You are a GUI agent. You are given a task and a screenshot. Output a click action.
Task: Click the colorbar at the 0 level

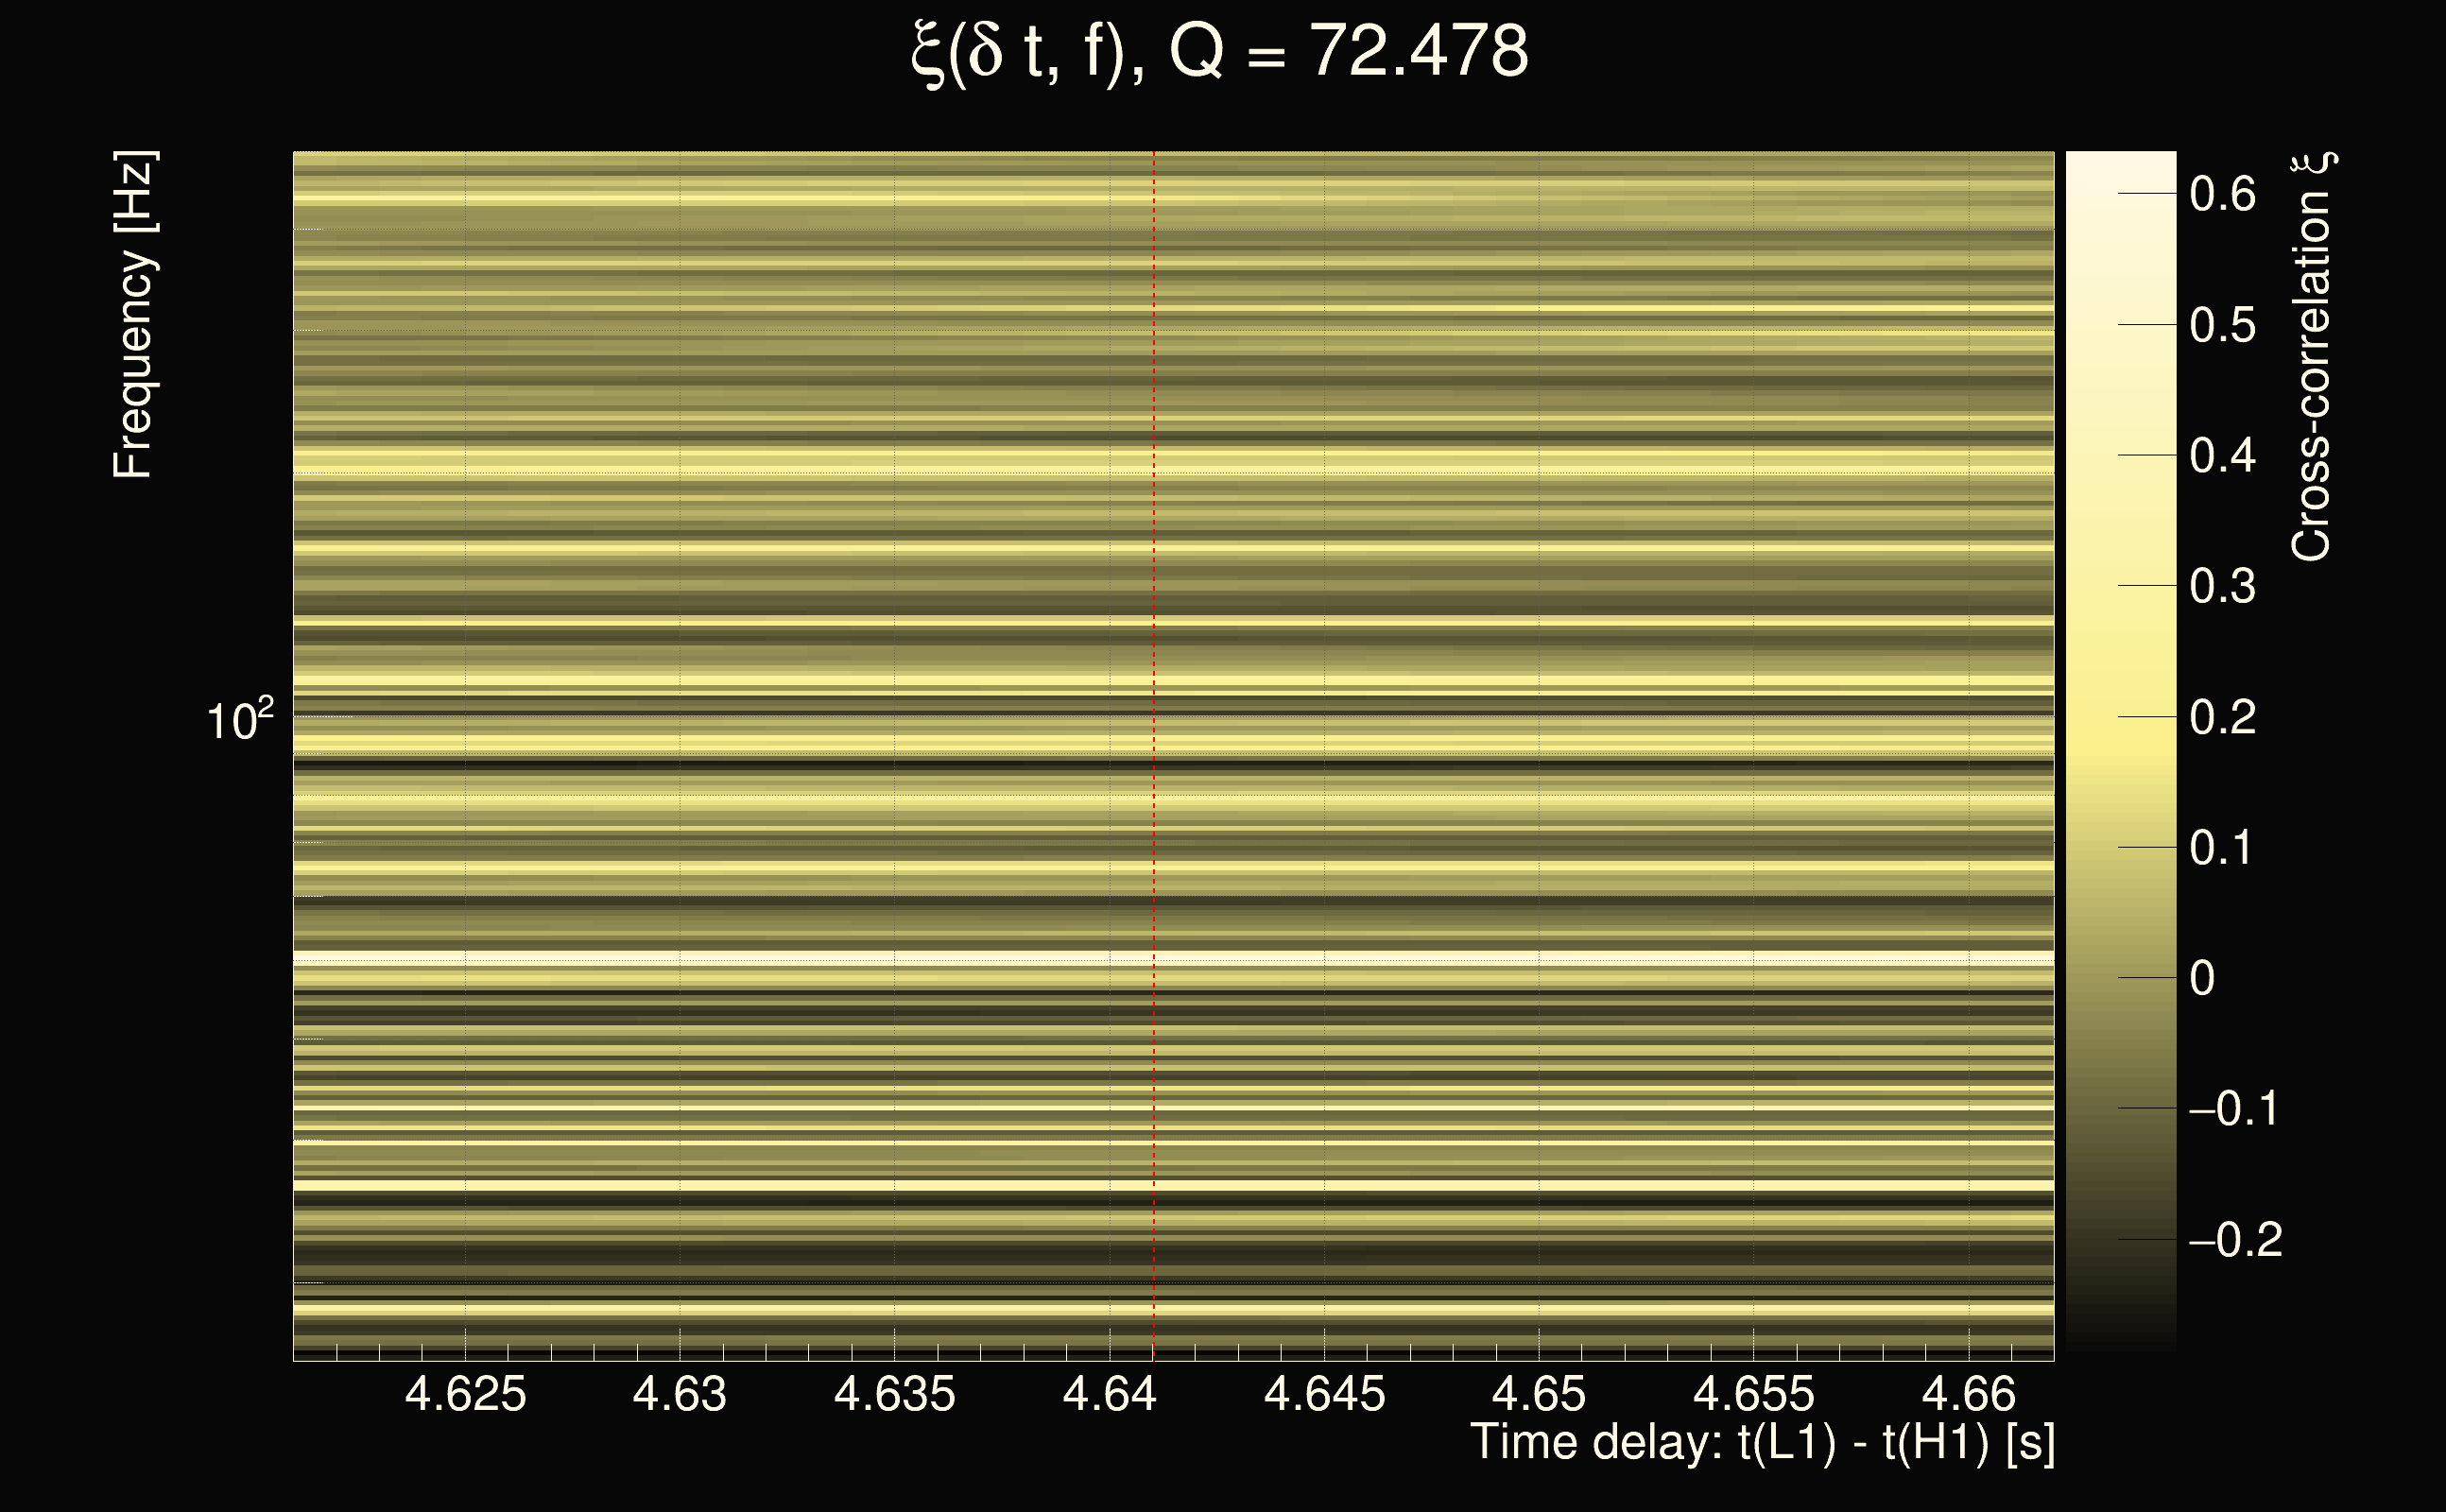click(x=2120, y=977)
